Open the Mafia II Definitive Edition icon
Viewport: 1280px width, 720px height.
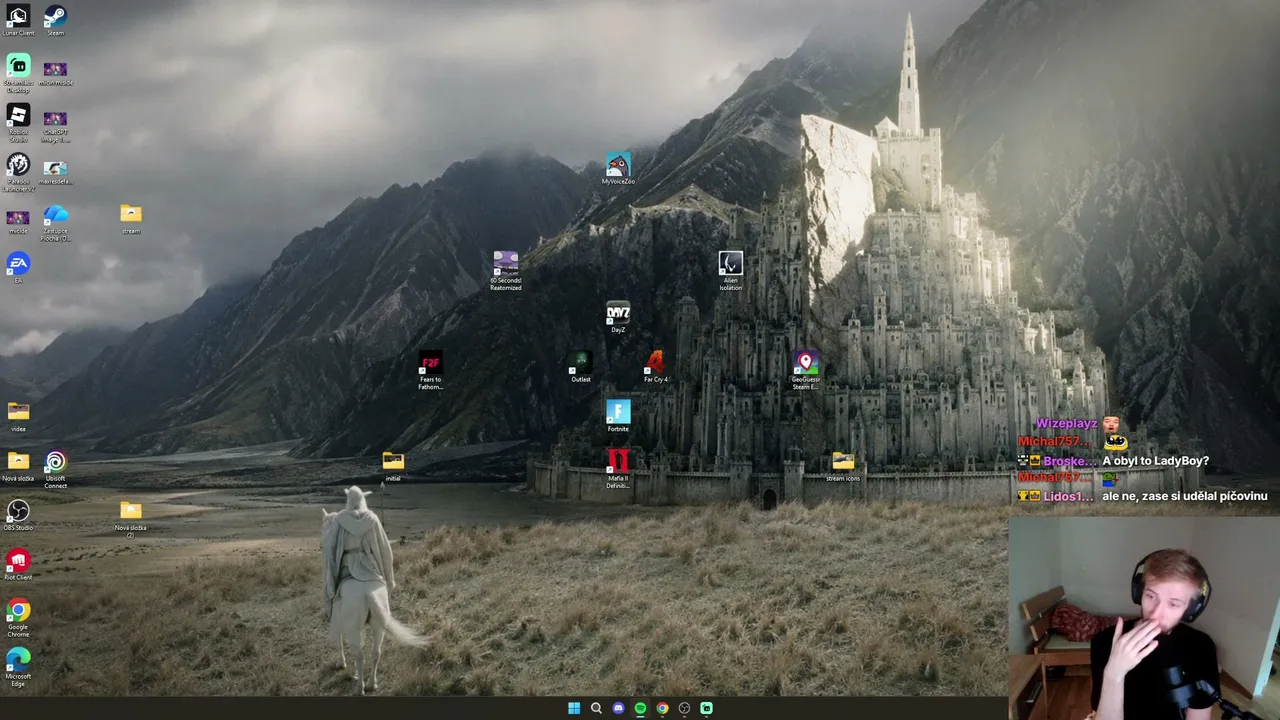(x=618, y=469)
